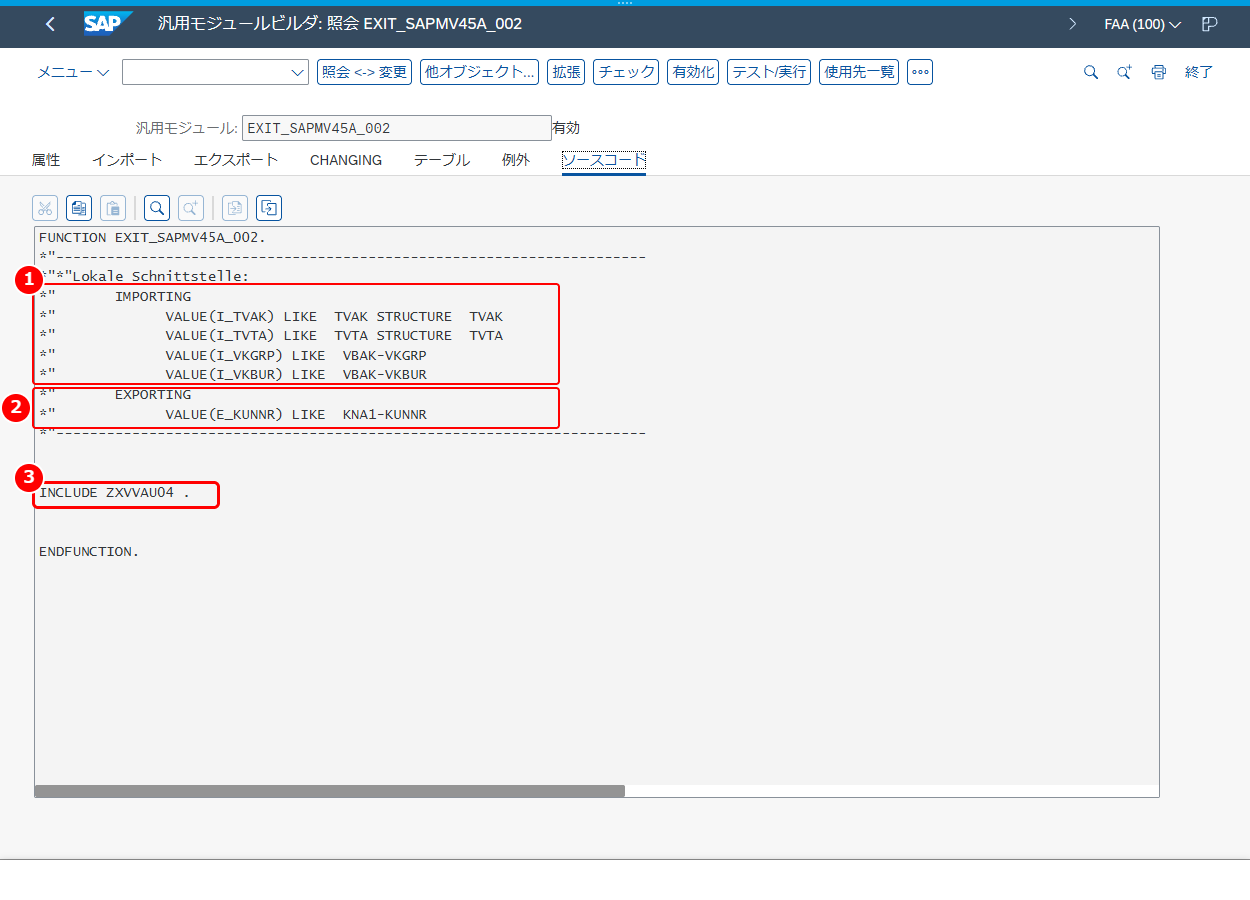Click the 有効 status text
1250x900 pixels.
pyautogui.click(x=566, y=128)
